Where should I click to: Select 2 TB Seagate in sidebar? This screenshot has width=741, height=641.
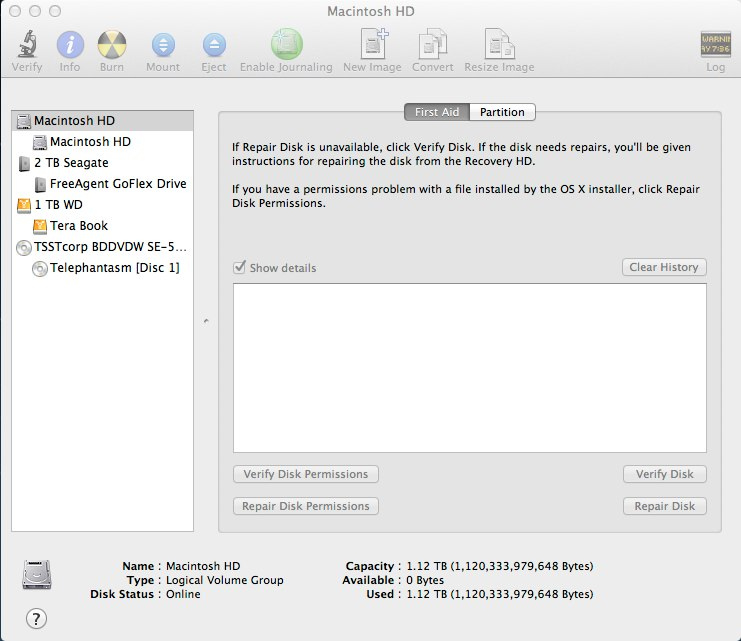tap(103, 163)
